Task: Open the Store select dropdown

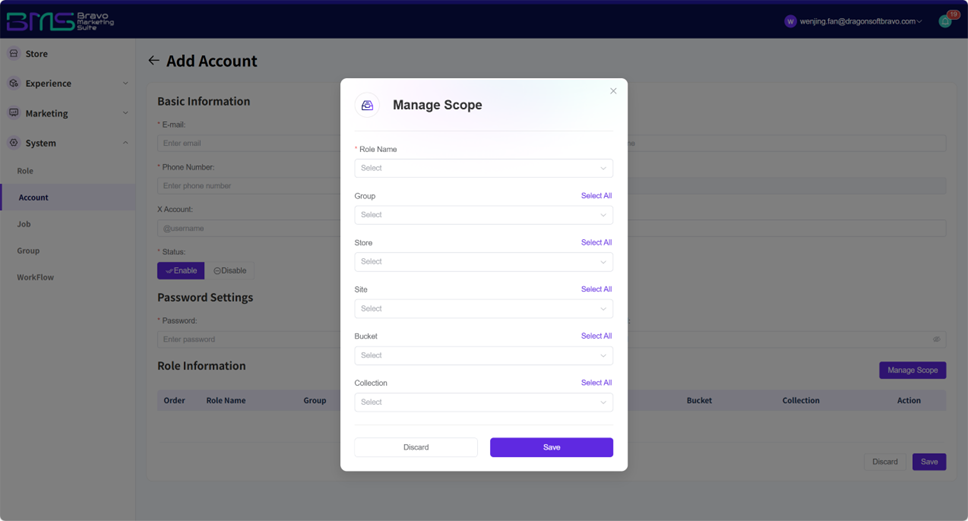Action: click(483, 262)
